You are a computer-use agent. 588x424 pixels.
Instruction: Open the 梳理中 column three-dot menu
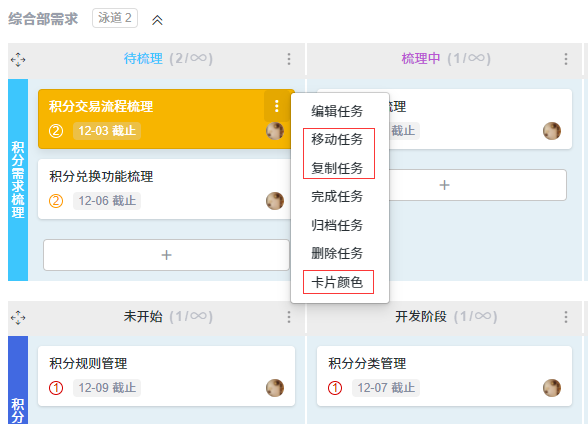(x=566, y=59)
